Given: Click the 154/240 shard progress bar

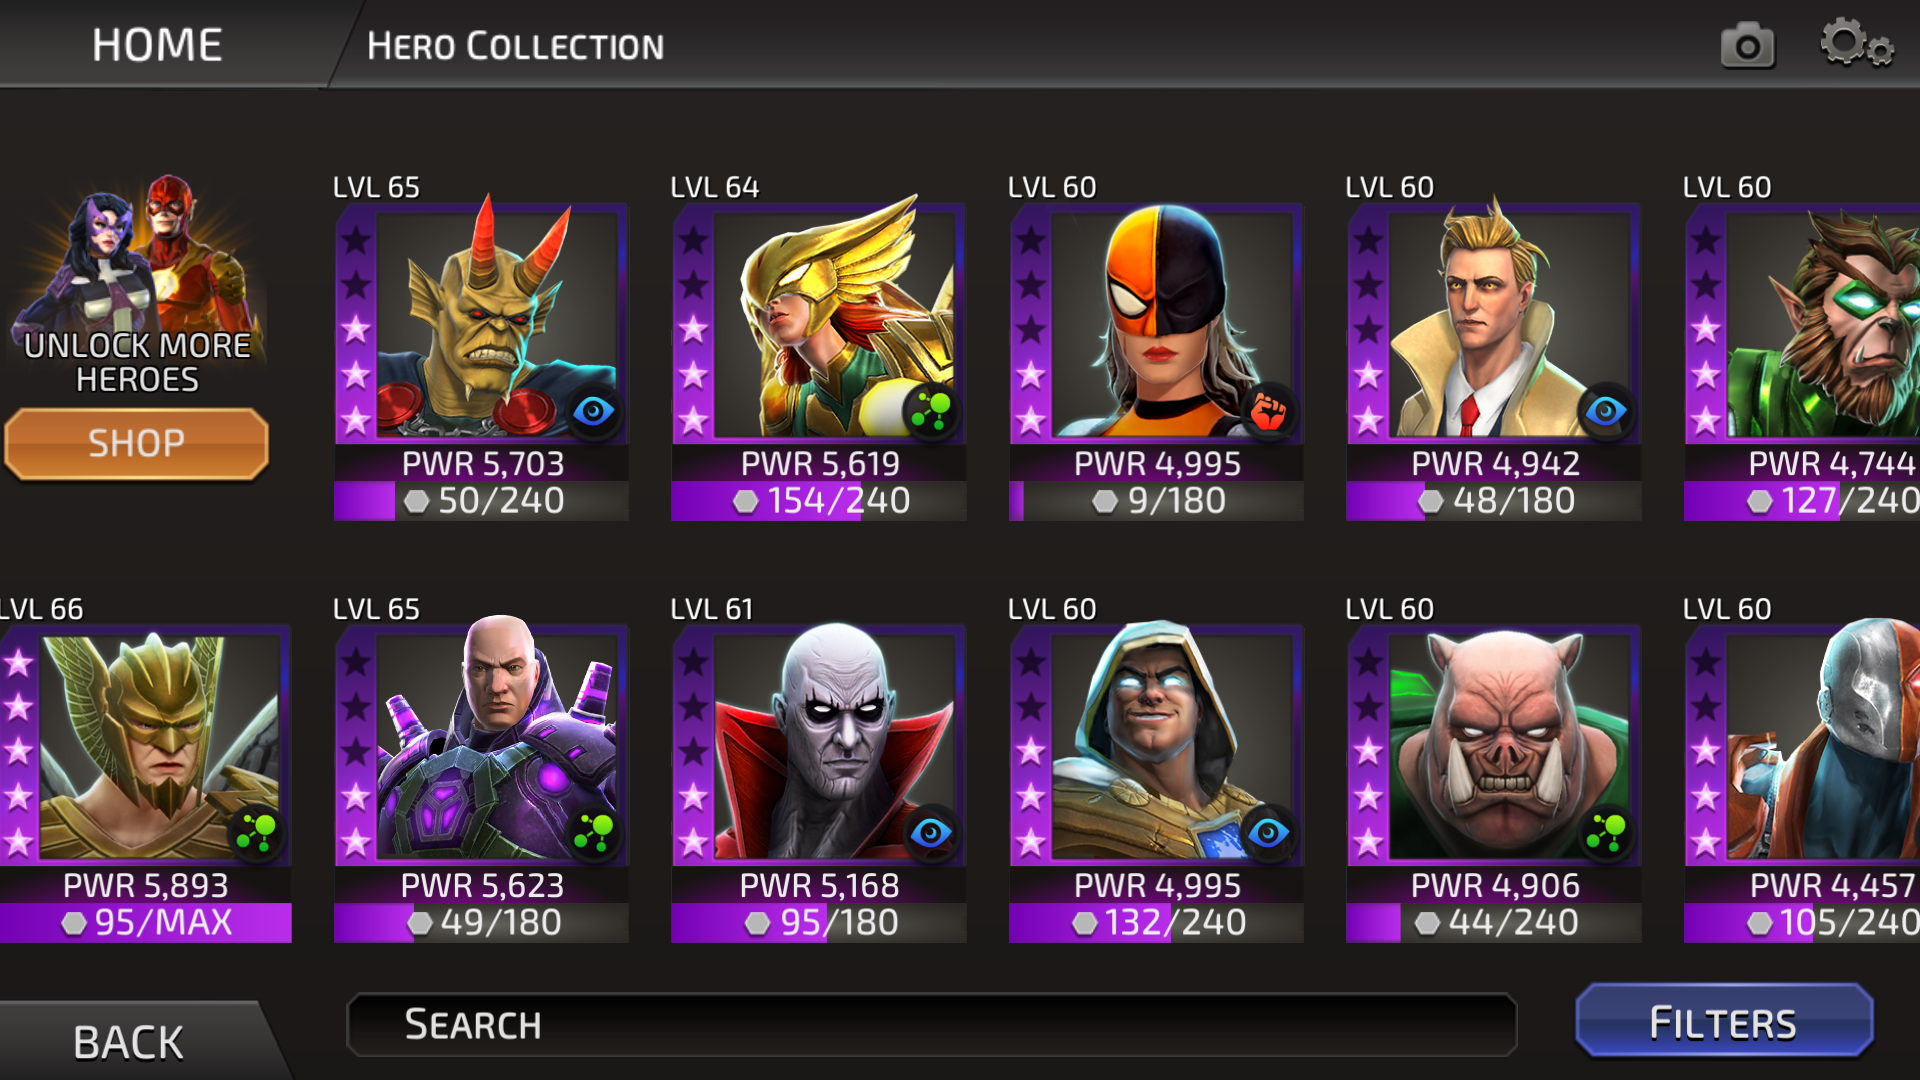Looking at the screenshot, I should coord(819,501).
